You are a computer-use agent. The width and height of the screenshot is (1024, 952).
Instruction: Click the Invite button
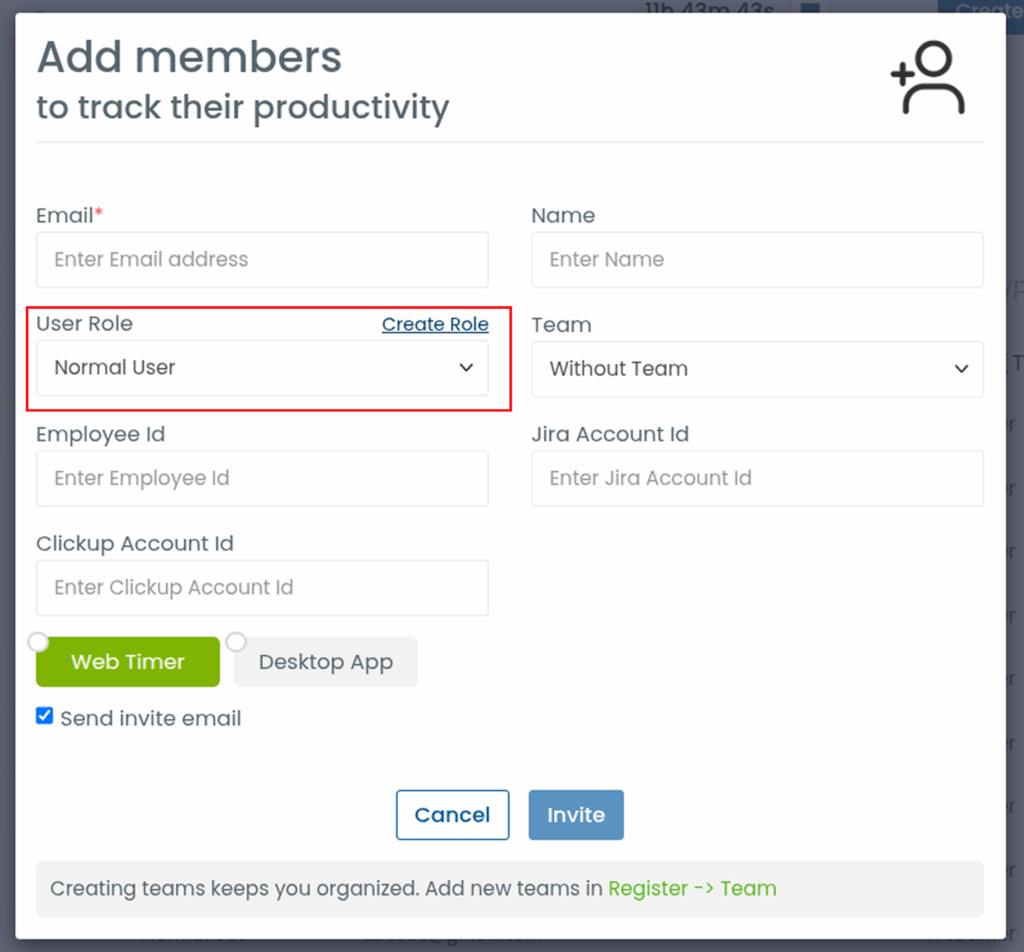point(576,815)
